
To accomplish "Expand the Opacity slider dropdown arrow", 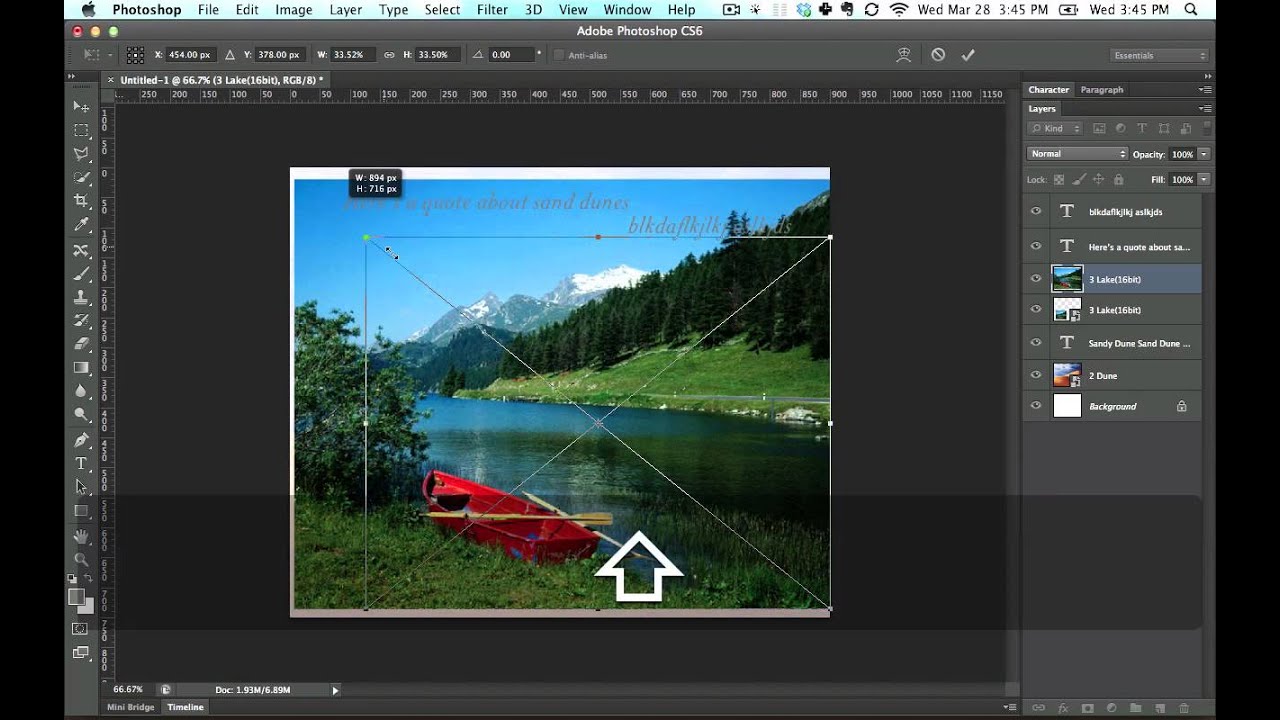I will tap(1203, 154).
